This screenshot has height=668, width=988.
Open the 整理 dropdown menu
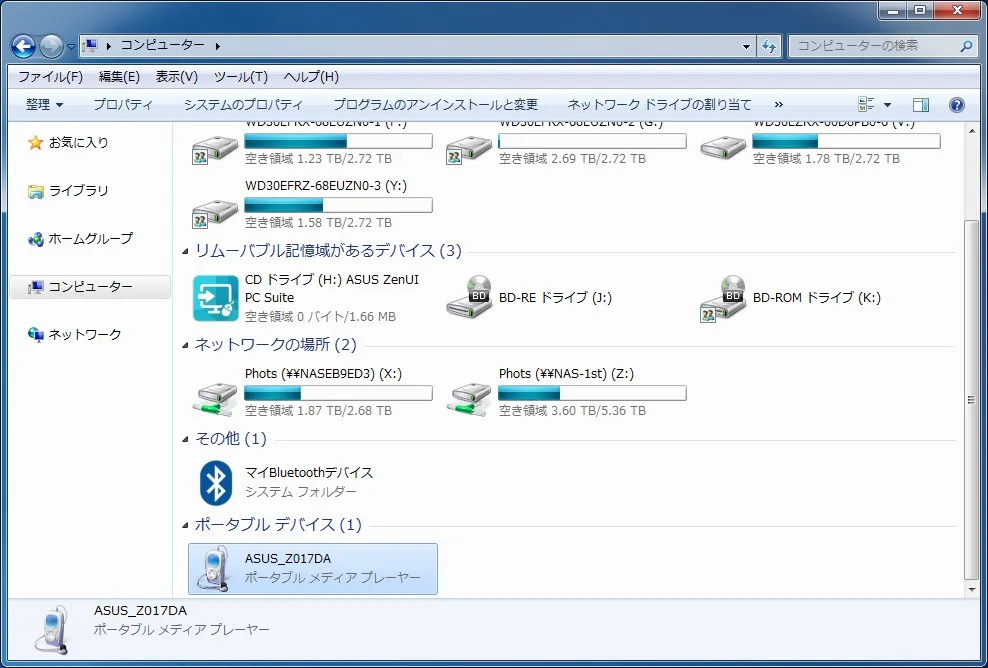44,105
